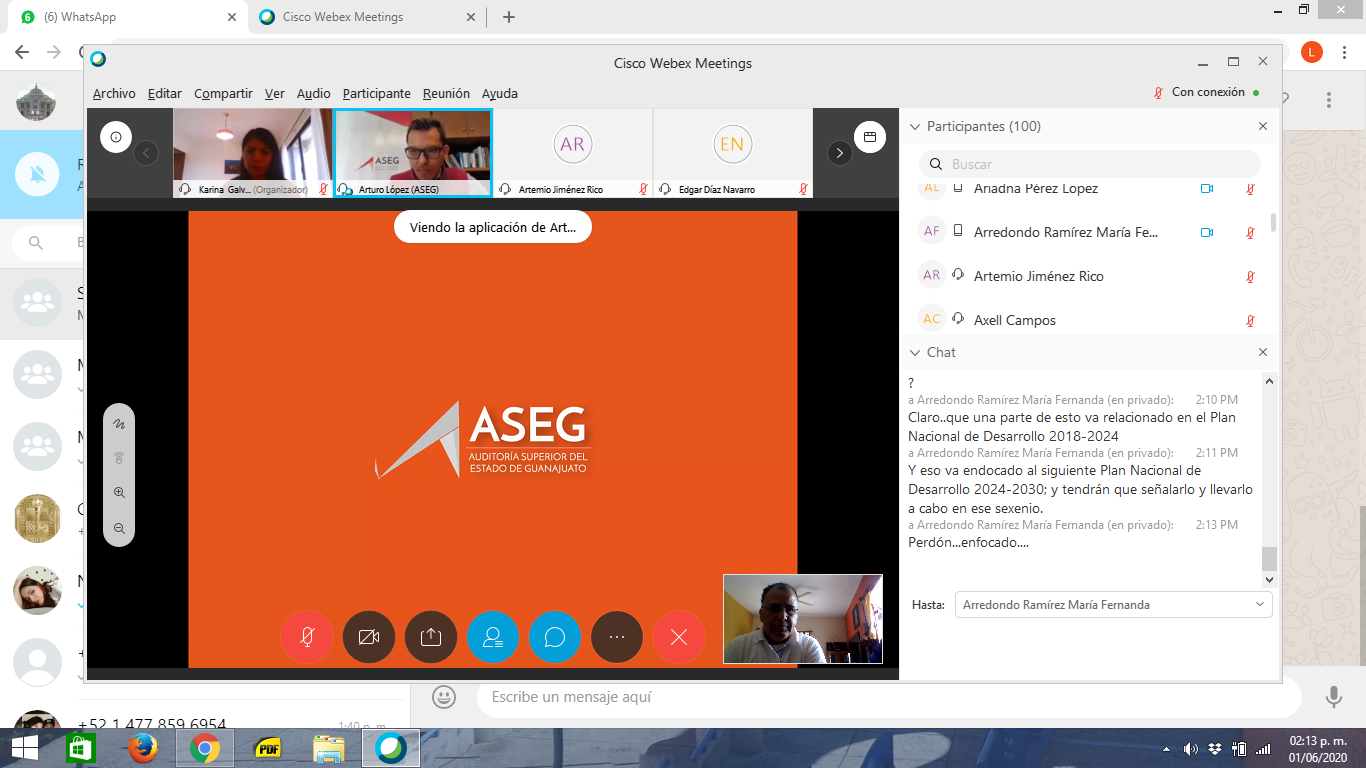
Task: Select Edgar Díaz Navarro video tile
Action: [x=733, y=153]
